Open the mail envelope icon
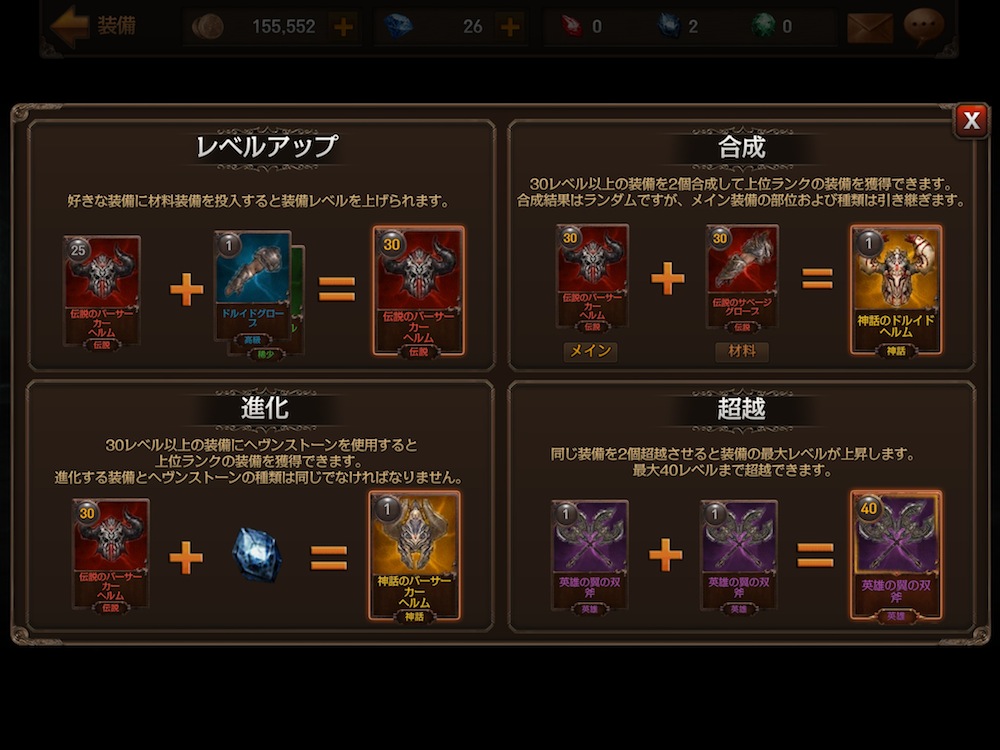Screen dimensions: 1000x750 tap(870, 28)
